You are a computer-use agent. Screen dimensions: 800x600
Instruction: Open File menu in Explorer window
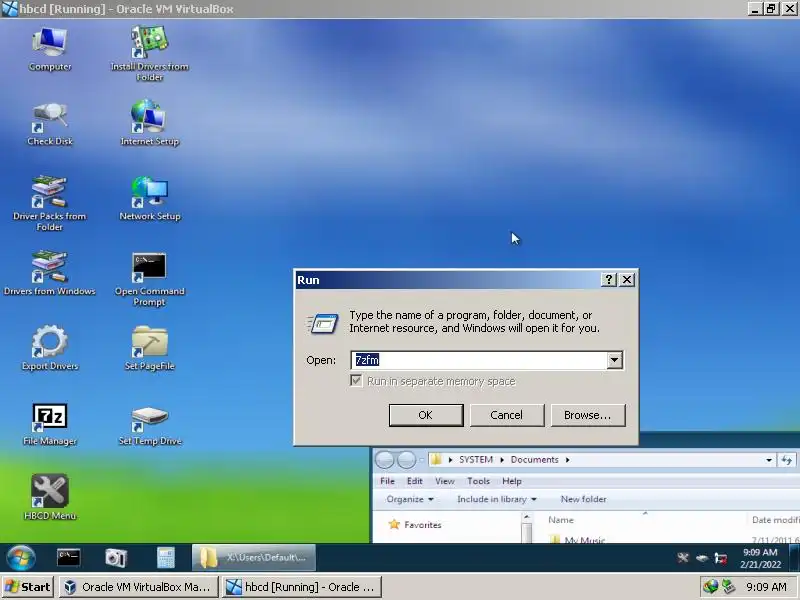(x=387, y=481)
